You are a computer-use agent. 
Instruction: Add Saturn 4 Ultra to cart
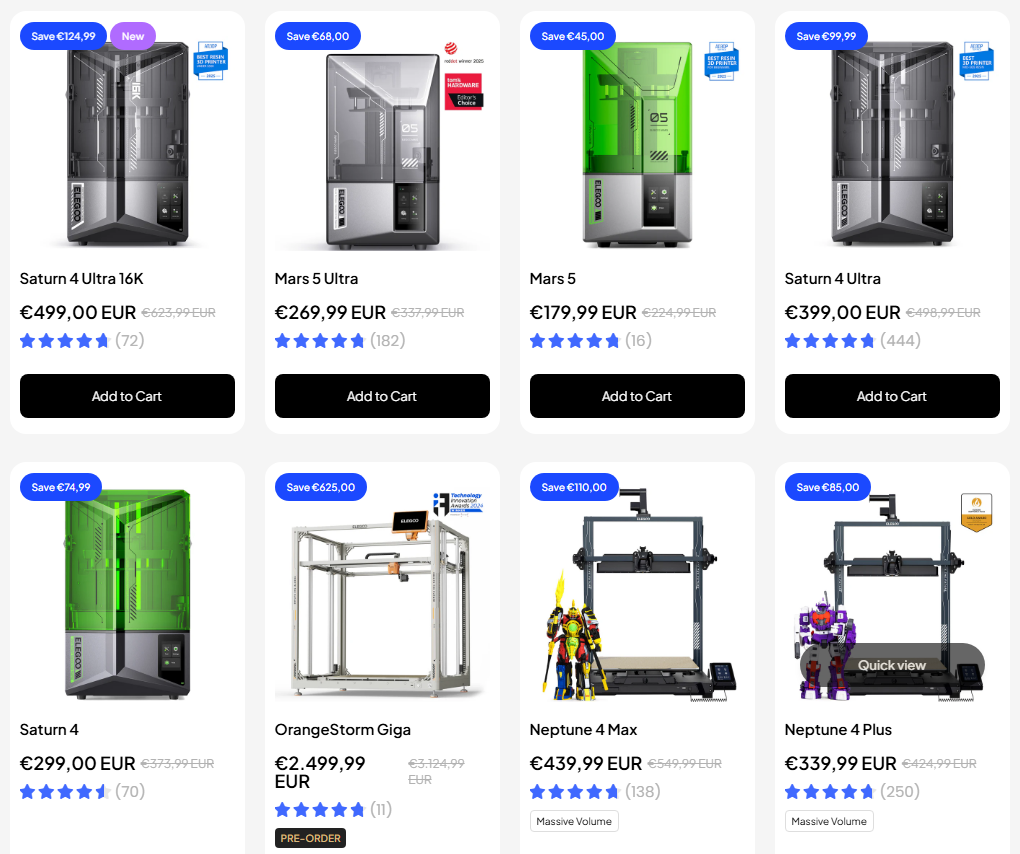(892, 395)
